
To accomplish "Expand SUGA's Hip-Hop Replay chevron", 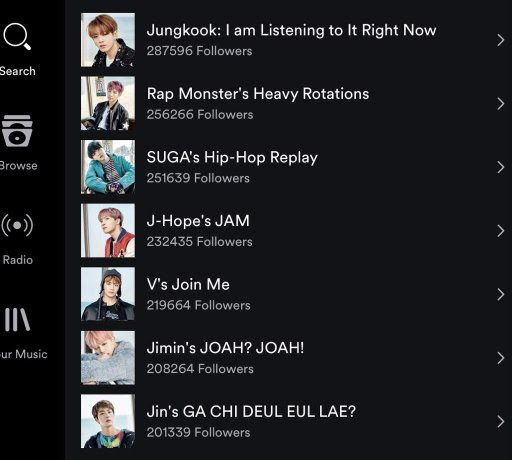I will (500, 167).
